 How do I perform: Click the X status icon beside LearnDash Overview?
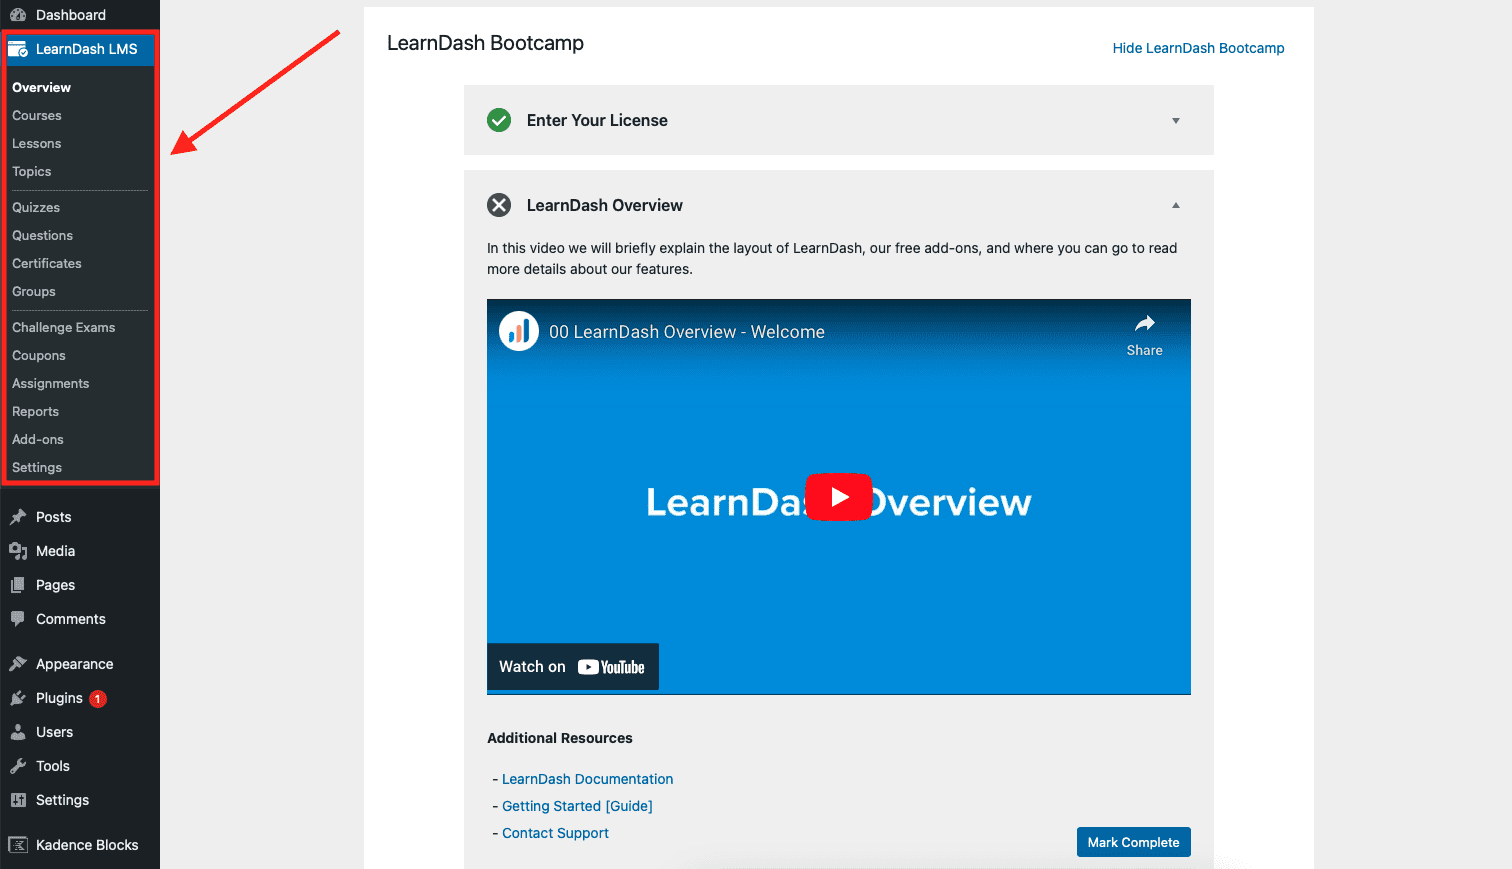coord(499,205)
